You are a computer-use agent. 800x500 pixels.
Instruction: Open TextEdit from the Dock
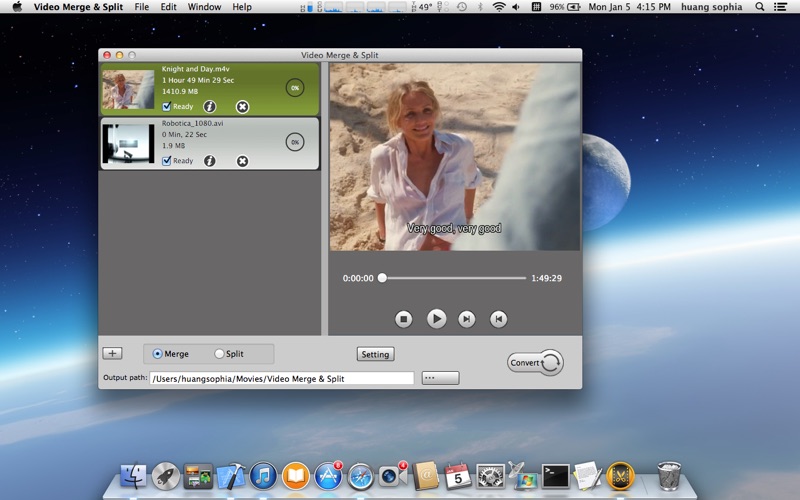[587, 477]
